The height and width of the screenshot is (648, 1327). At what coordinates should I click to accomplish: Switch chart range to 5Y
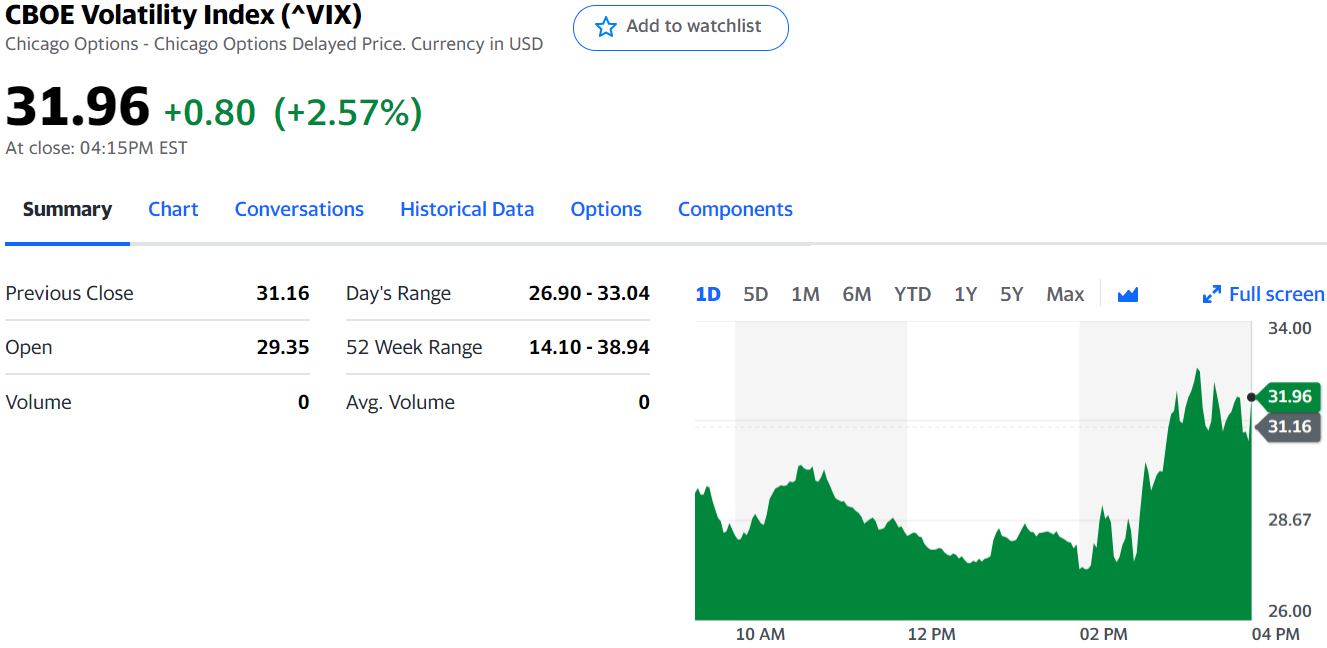pyautogui.click(x=1011, y=294)
